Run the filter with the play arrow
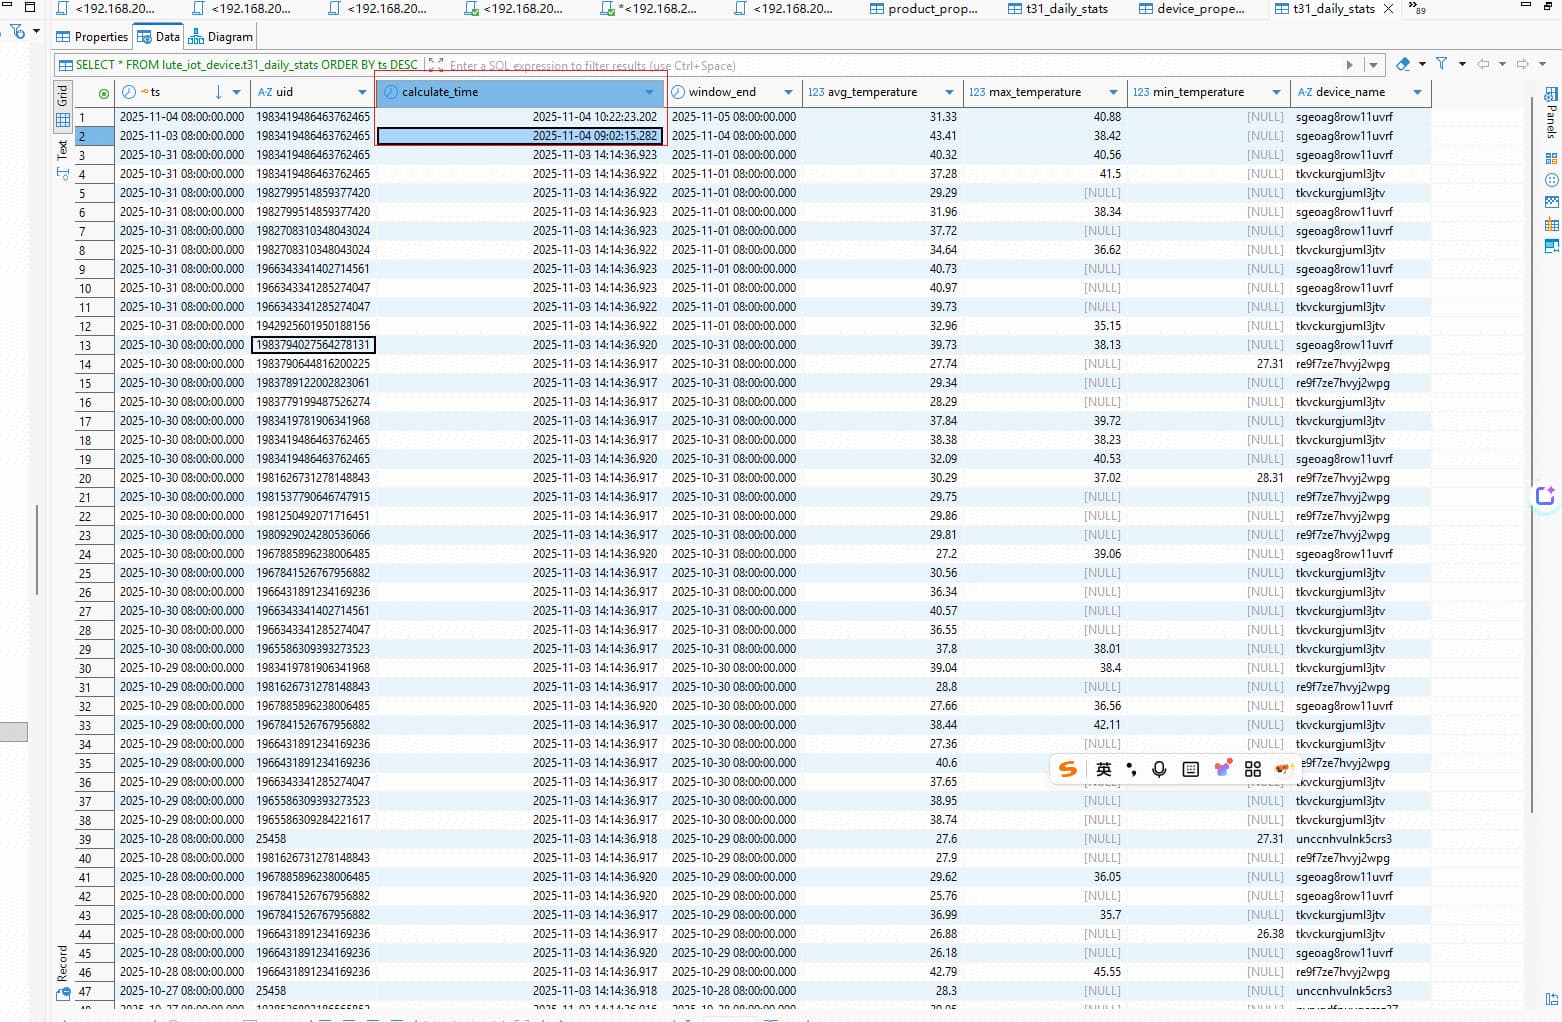 click(x=1349, y=65)
